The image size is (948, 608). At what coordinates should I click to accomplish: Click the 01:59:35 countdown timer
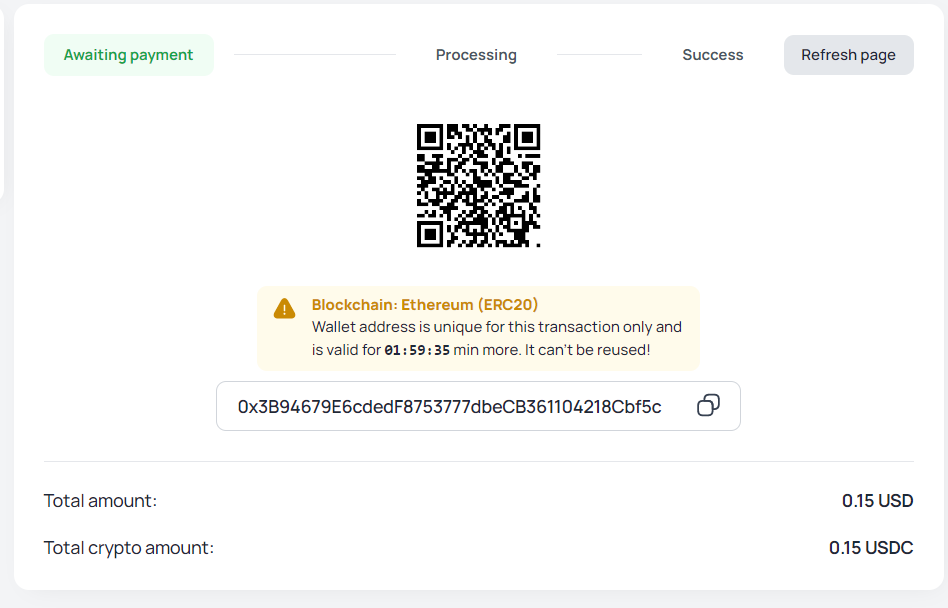[417, 351]
